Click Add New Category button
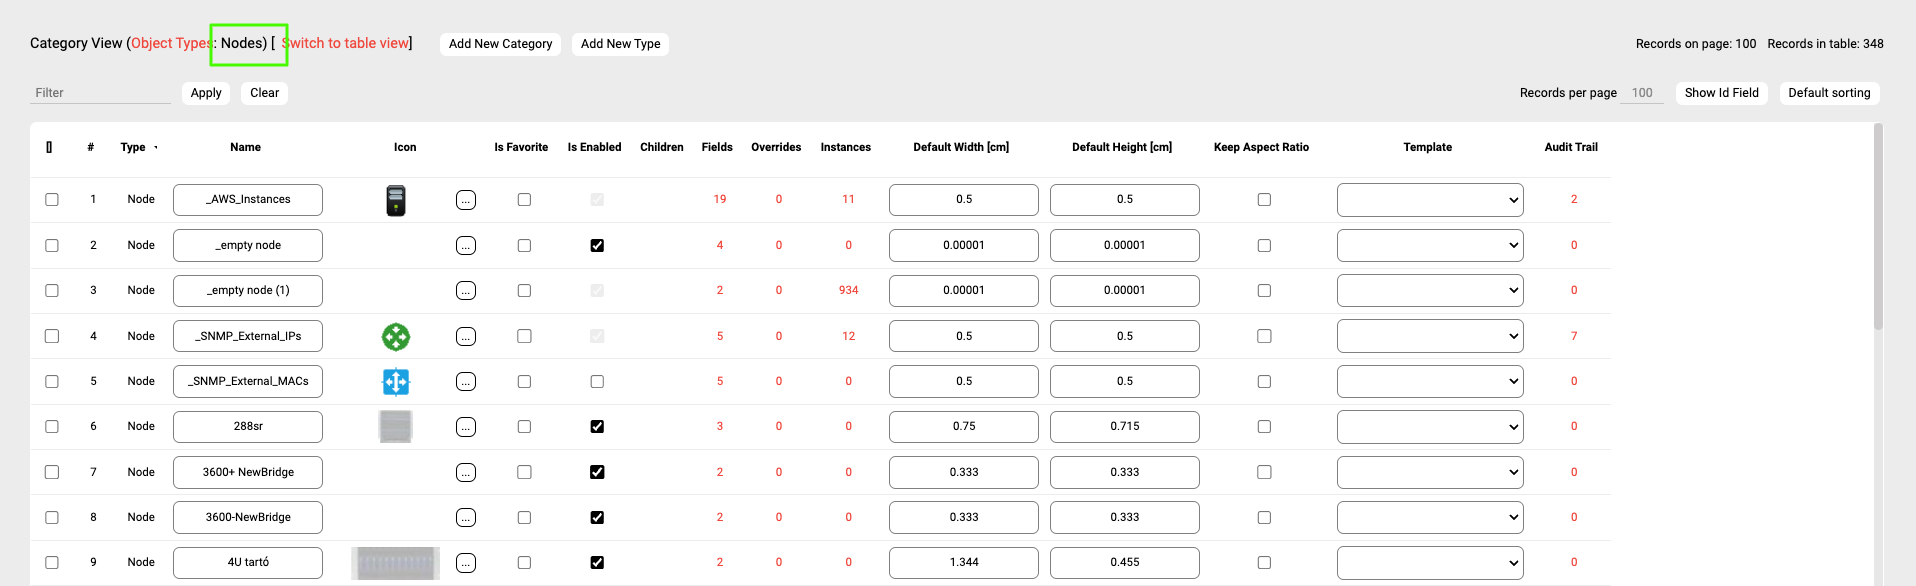This screenshot has width=1916, height=586. click(500, 44)
